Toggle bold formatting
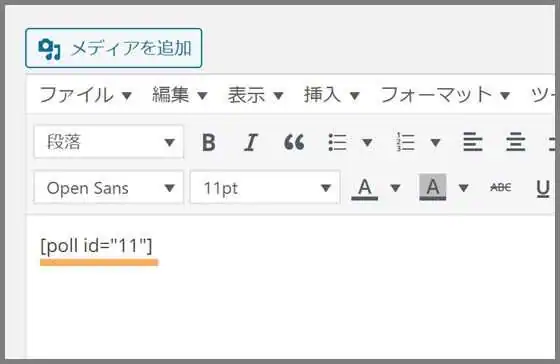The width and height of the screenshot is (560, 364). tap(209, 142)
